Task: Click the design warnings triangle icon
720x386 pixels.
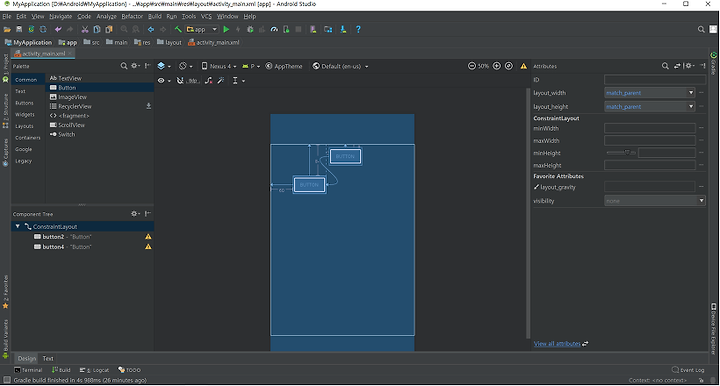Action: pos(523,66)
